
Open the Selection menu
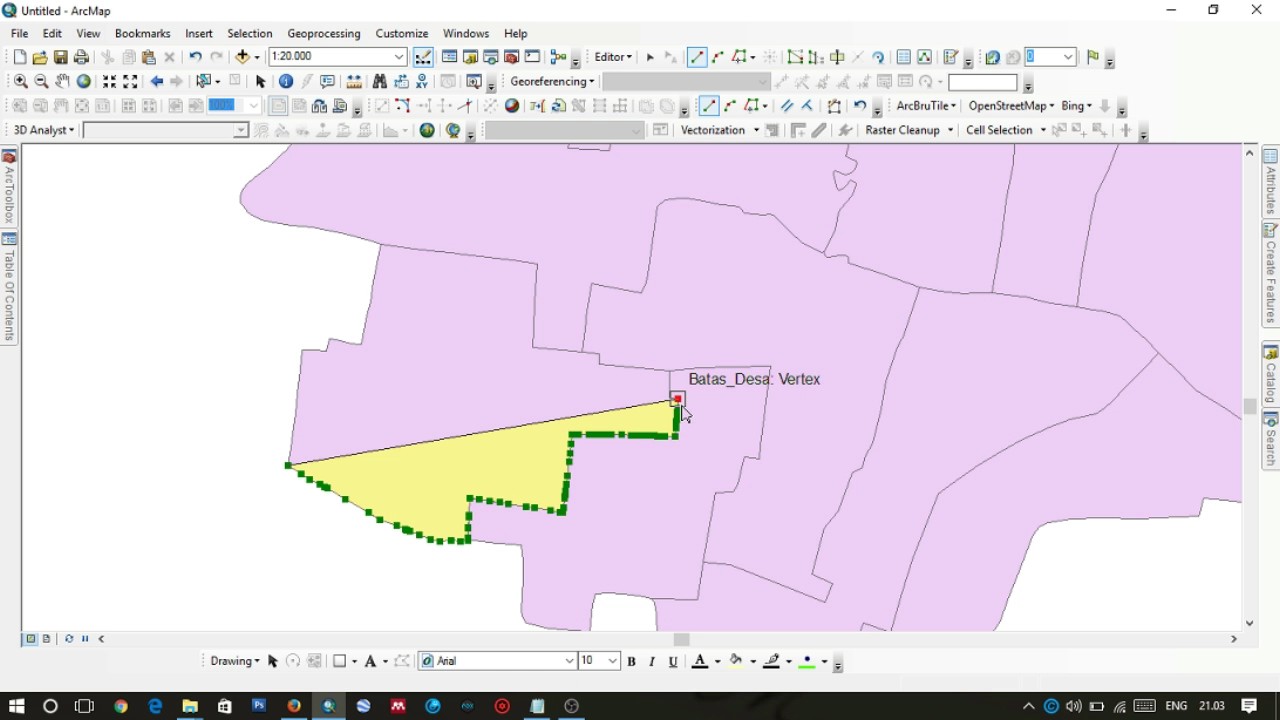coord(250,33)
